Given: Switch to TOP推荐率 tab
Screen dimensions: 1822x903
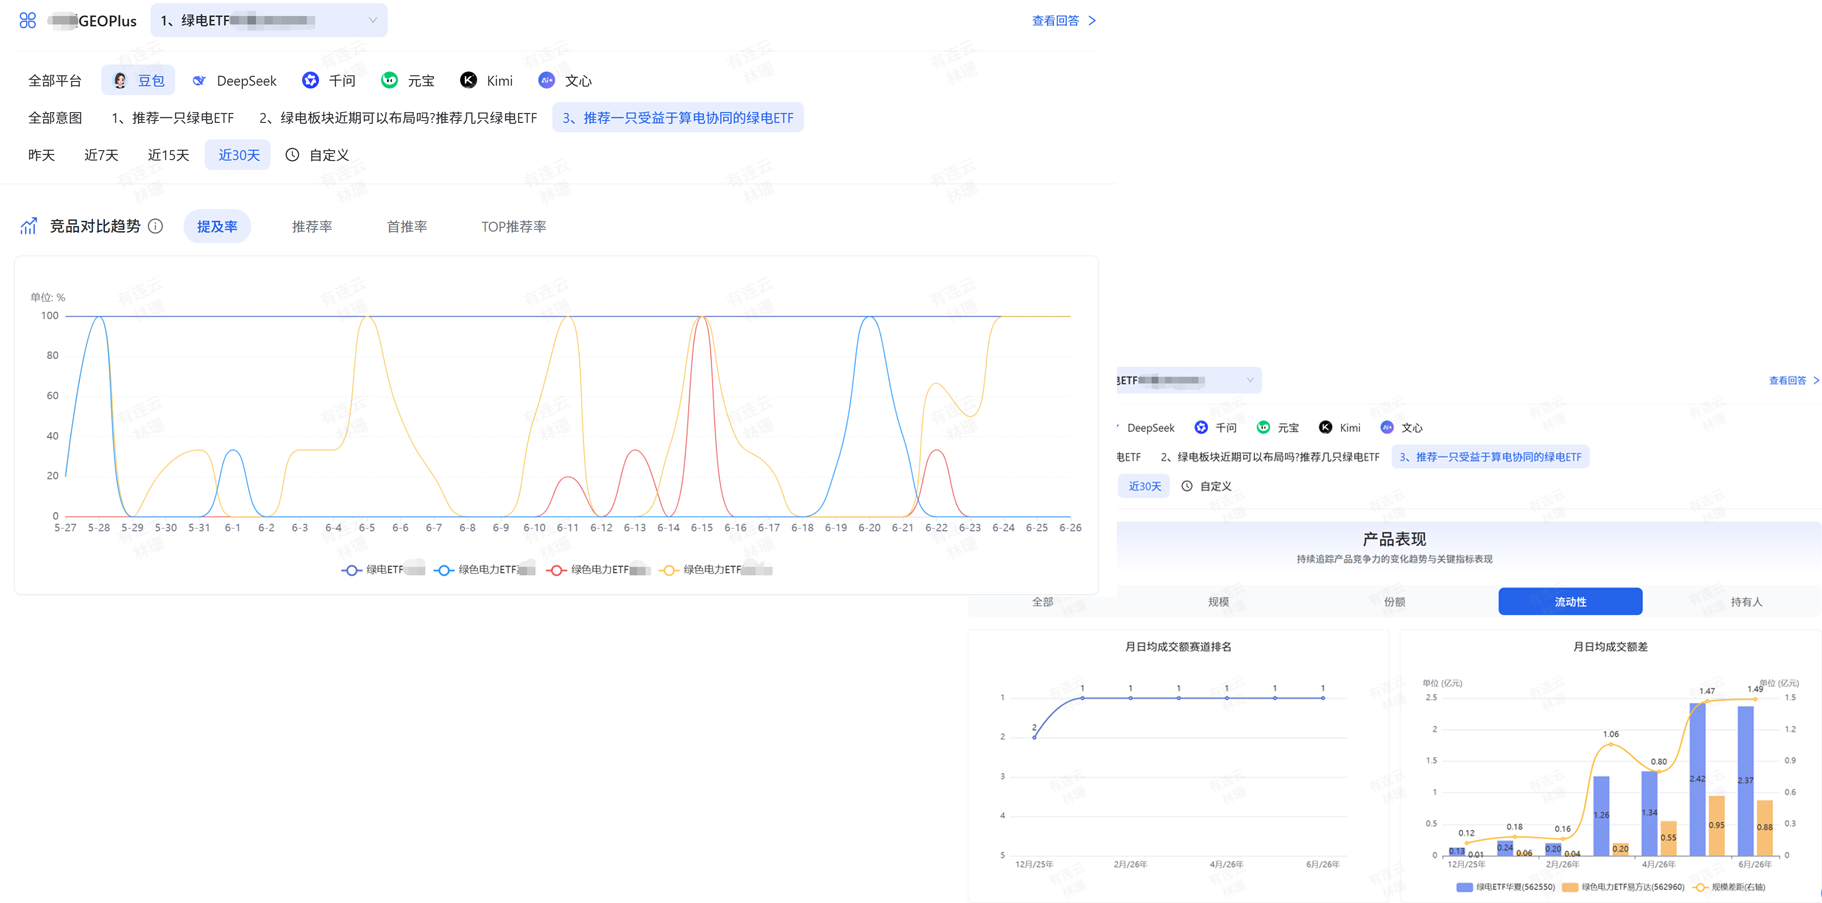Looking at the screenshot, I should (x=513, y=226).
